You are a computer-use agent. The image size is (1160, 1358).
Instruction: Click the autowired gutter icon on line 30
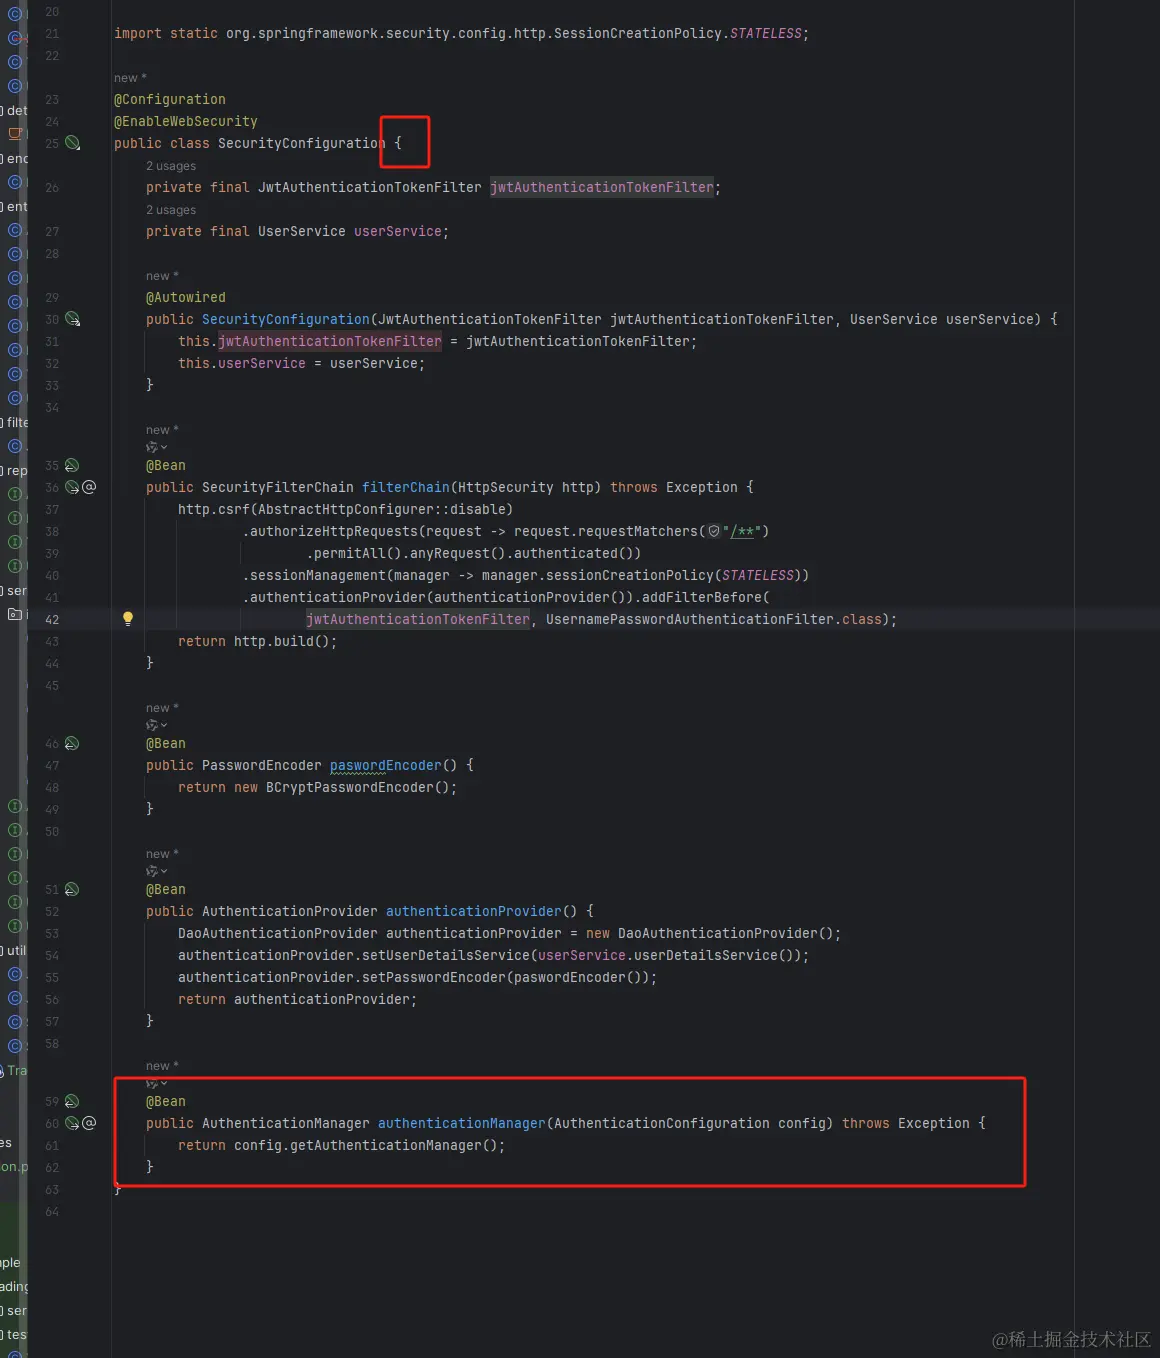click(72, 319)
